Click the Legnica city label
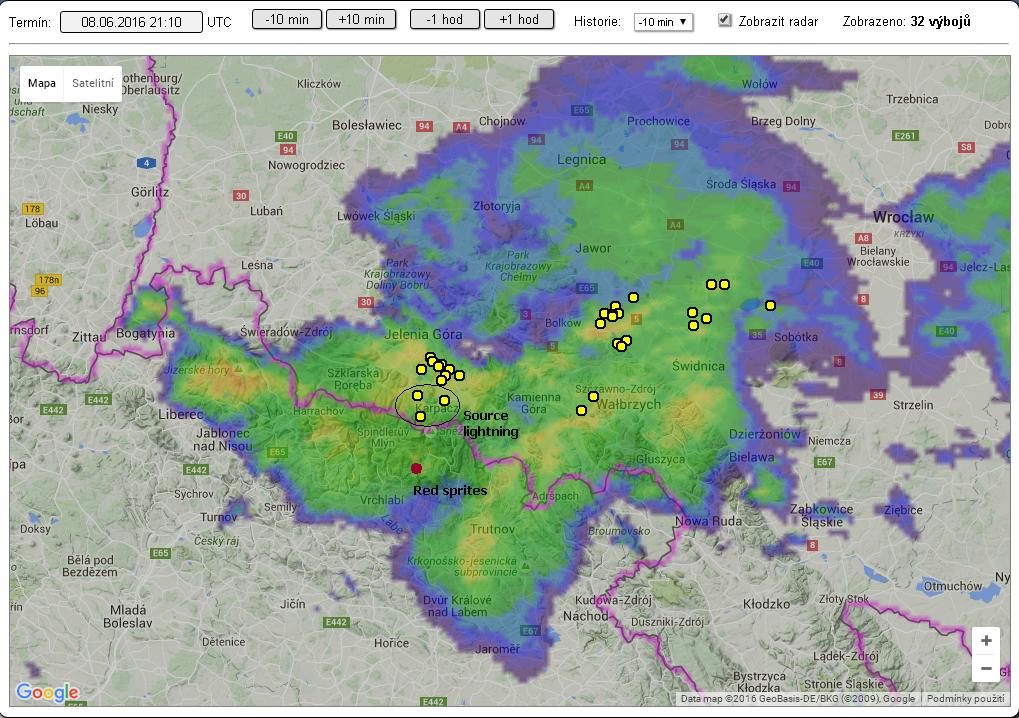 point(581,159)
